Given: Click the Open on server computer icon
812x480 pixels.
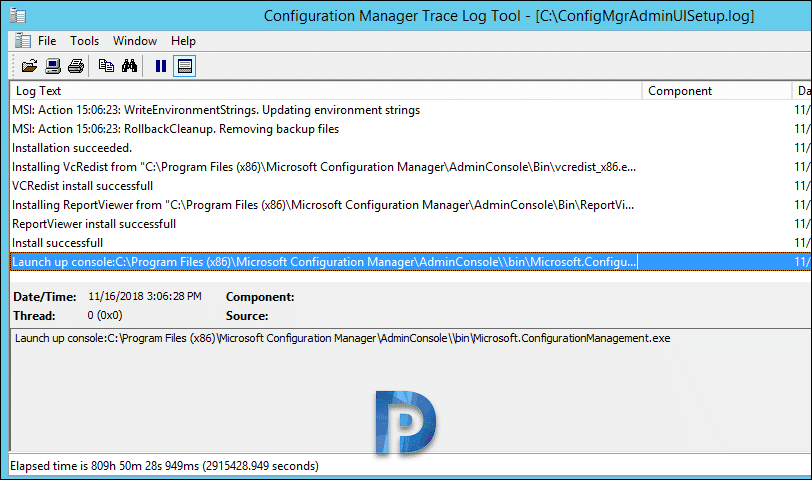Looking at the screenshot, I should coord(53,66).
